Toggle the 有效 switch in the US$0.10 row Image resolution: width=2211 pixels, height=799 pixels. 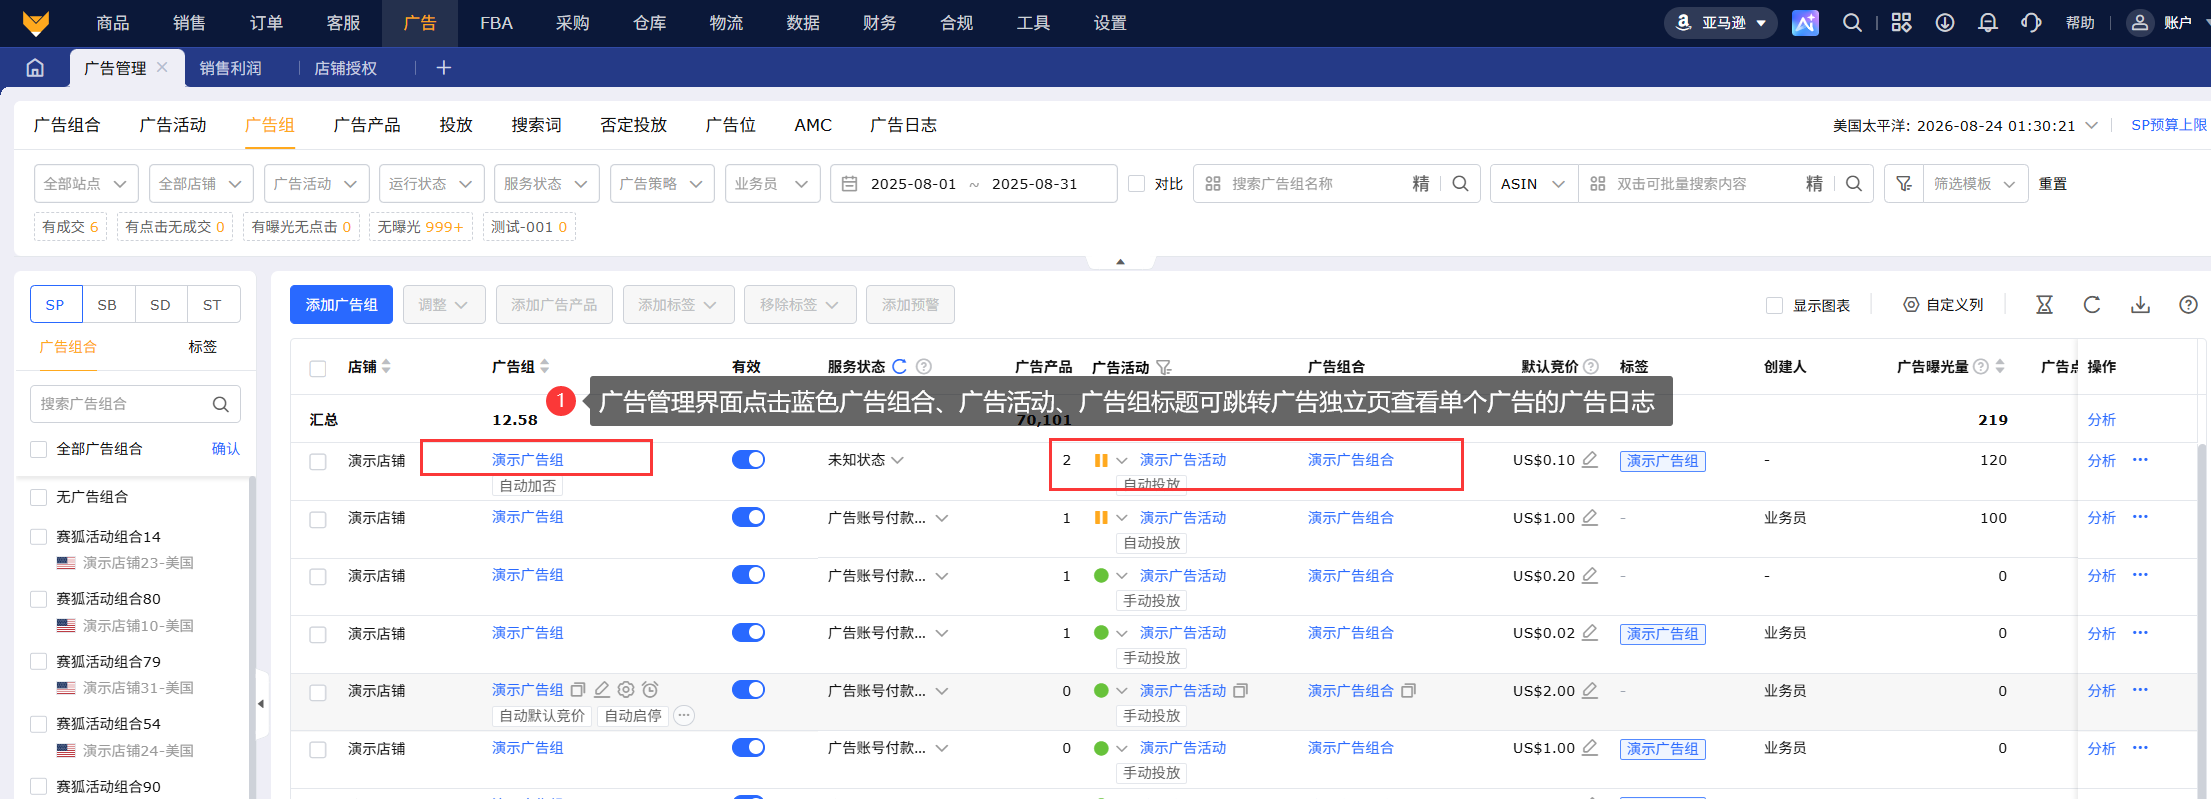pos(748,460)
